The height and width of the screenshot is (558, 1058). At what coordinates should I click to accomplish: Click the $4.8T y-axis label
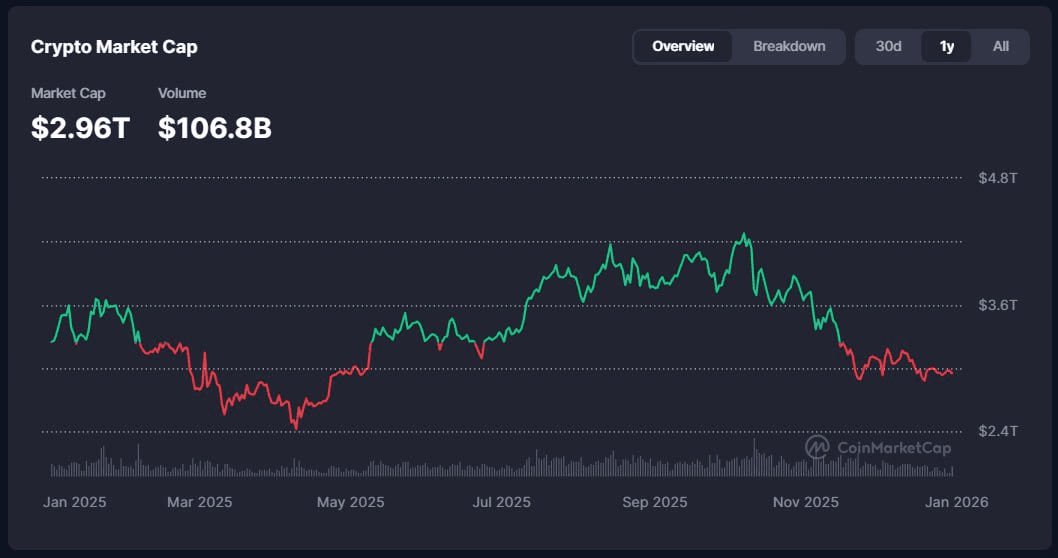pyautogui.click(x=997, y=178)
